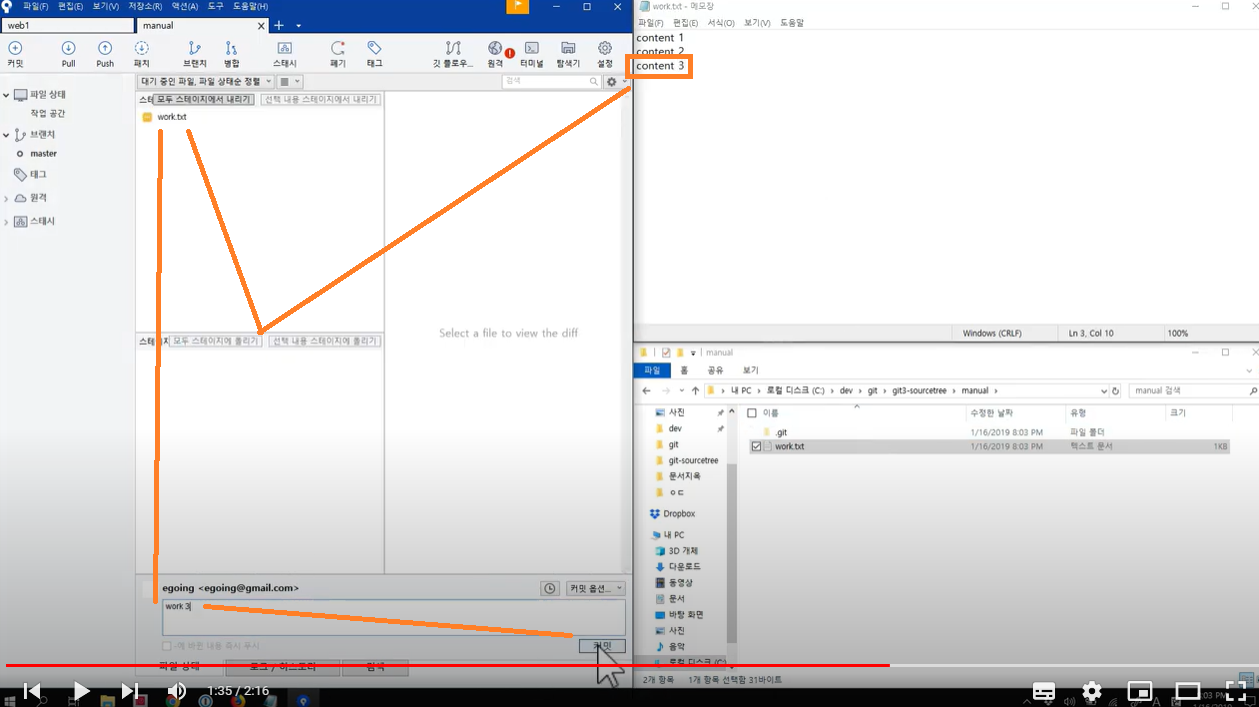Expand the Remotes (원격) section
Screen dimensions: 1259x707
[x=6, y=198]
